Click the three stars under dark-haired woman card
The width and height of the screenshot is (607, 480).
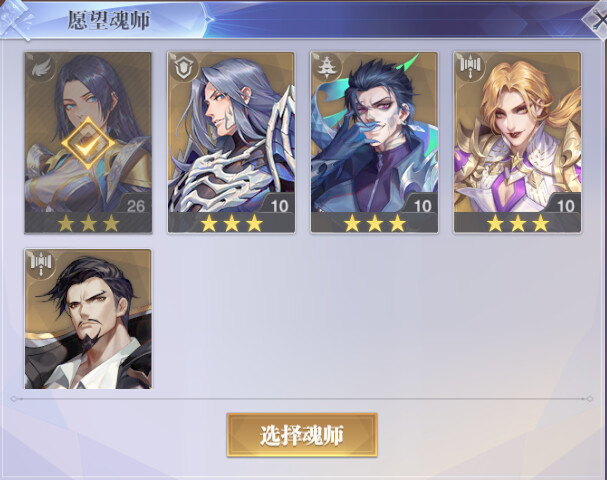tap(88, 223)
